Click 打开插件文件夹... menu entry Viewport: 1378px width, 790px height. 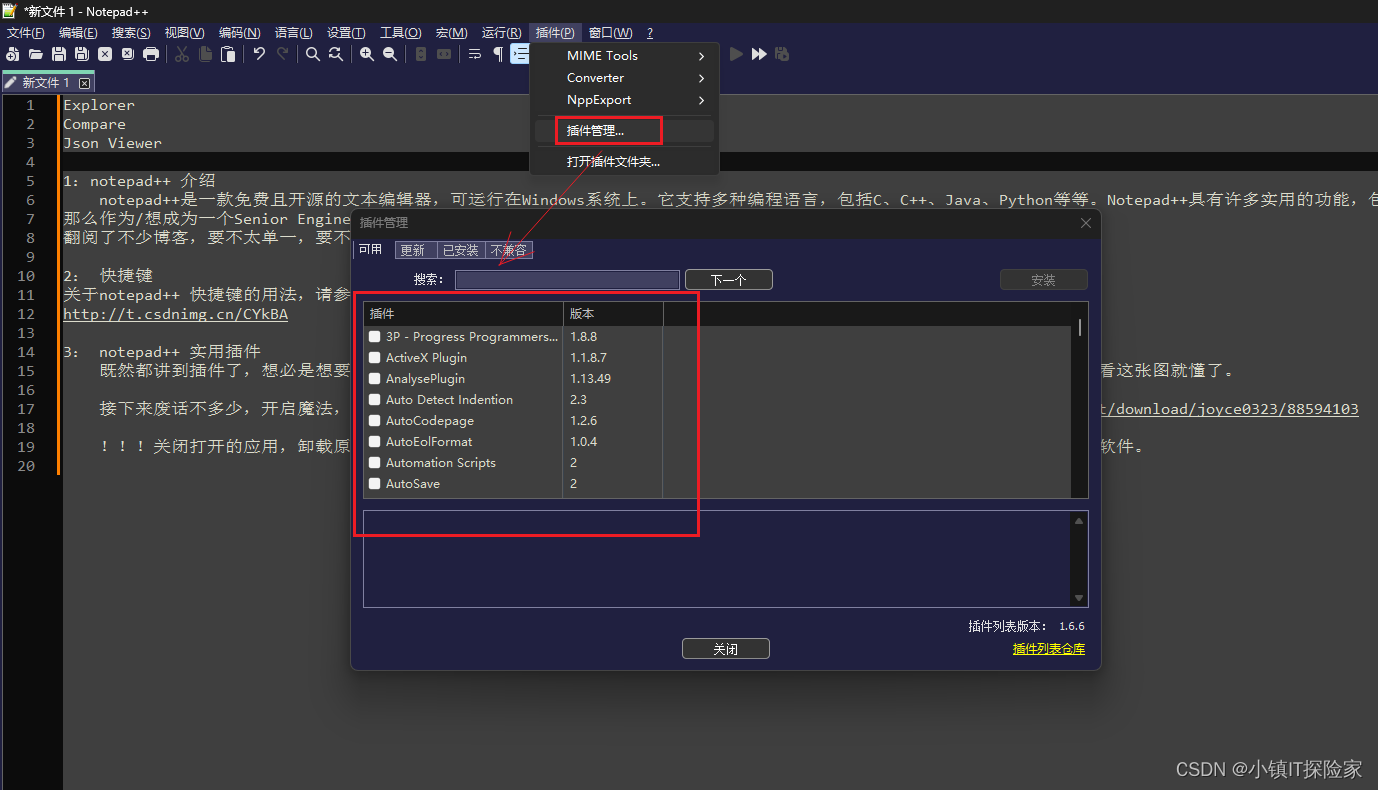pos(624,161)
